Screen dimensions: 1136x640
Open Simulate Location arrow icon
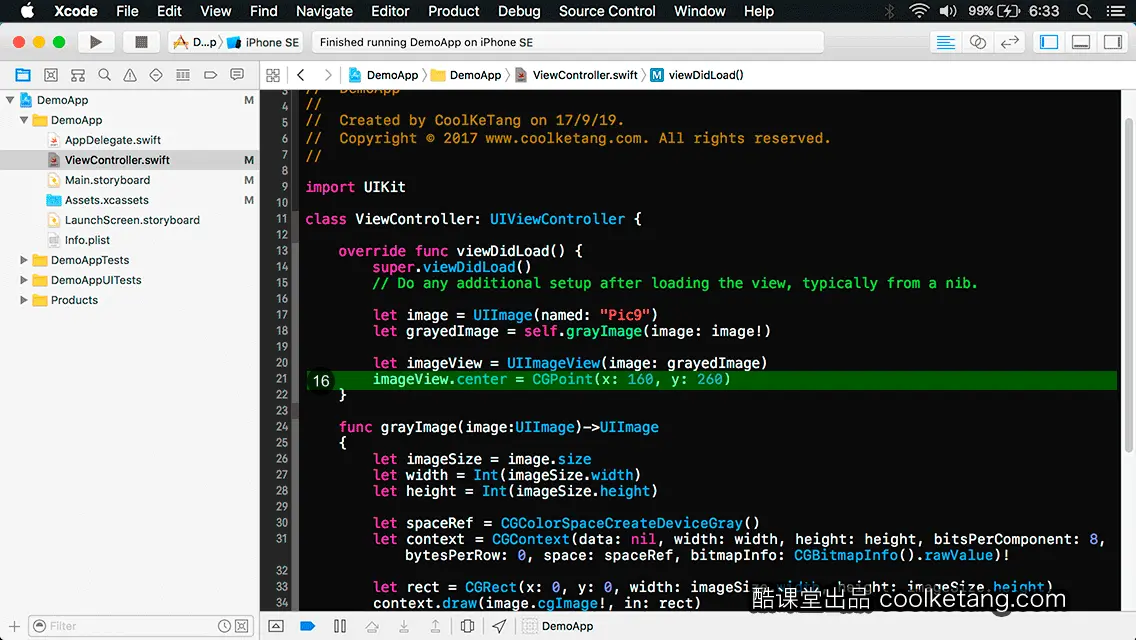(x=499, y=626)
